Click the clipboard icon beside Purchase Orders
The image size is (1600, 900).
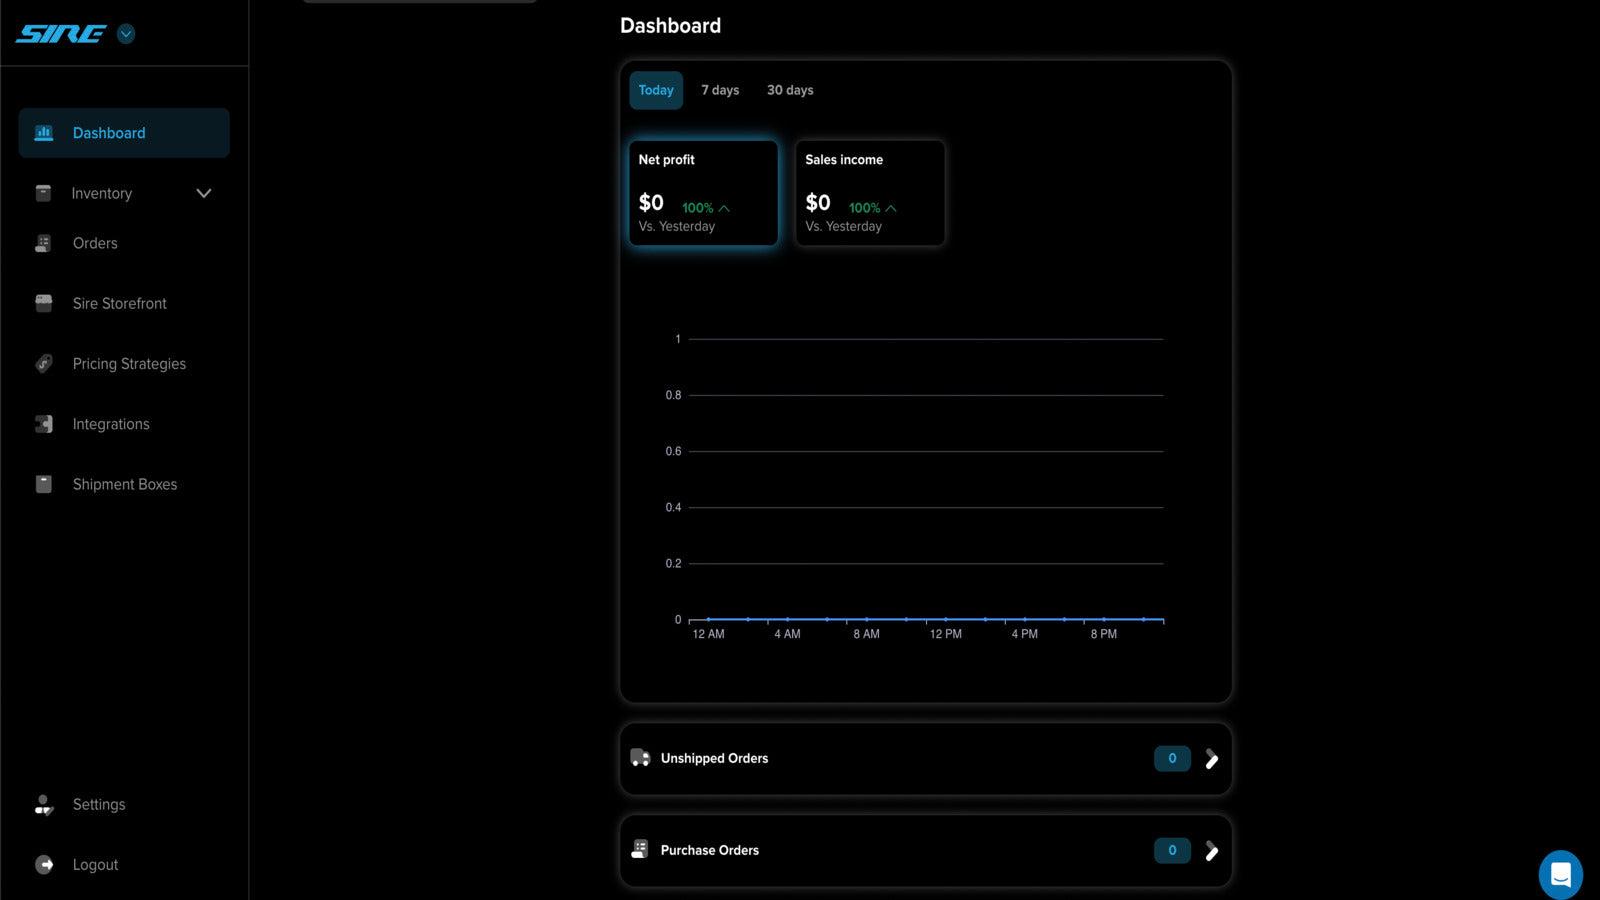point(638,850)
